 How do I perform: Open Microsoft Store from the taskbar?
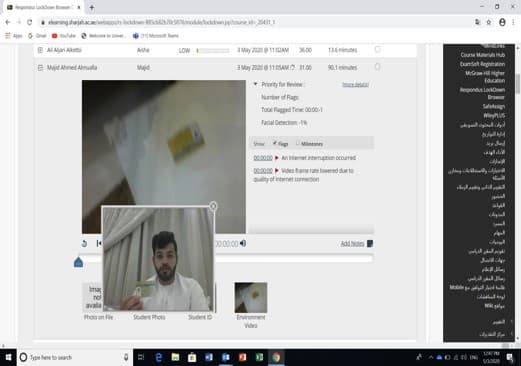click(x=192, y=357)
